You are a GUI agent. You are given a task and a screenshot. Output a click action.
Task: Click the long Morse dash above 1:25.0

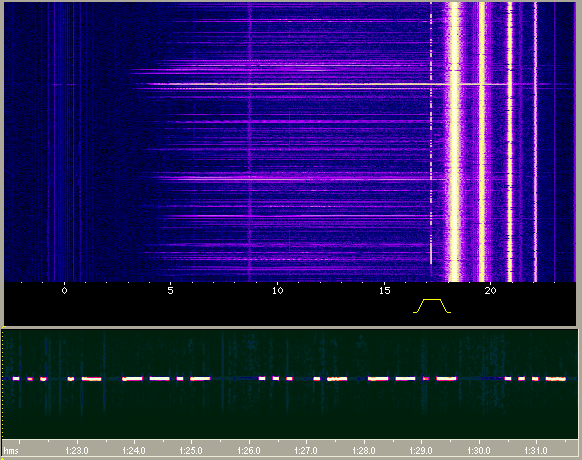point(200,379)
